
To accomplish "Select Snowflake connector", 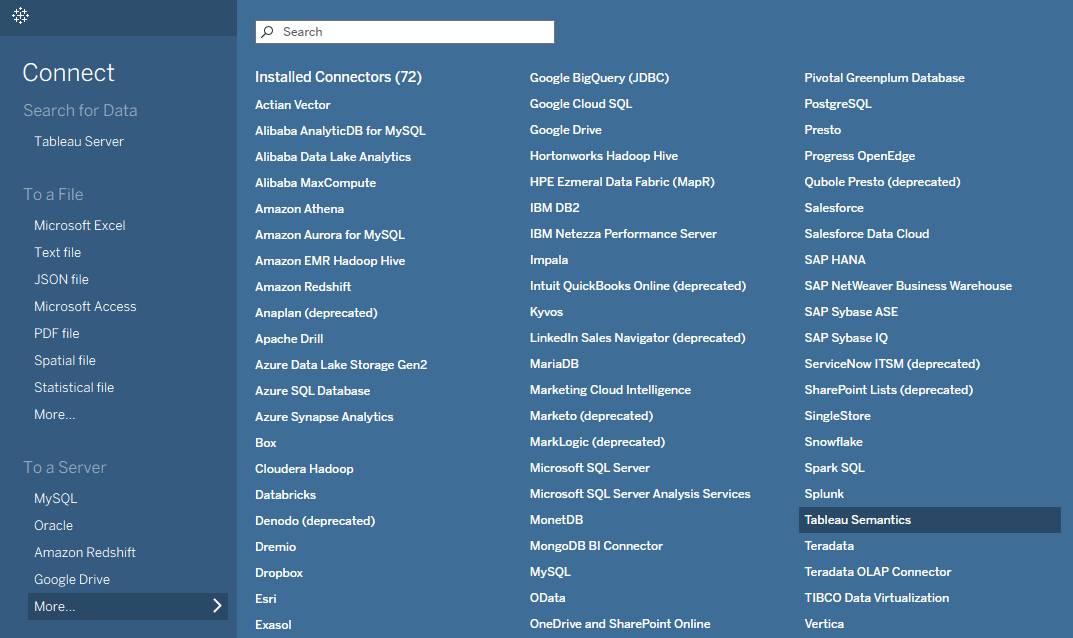I will 833,442.
